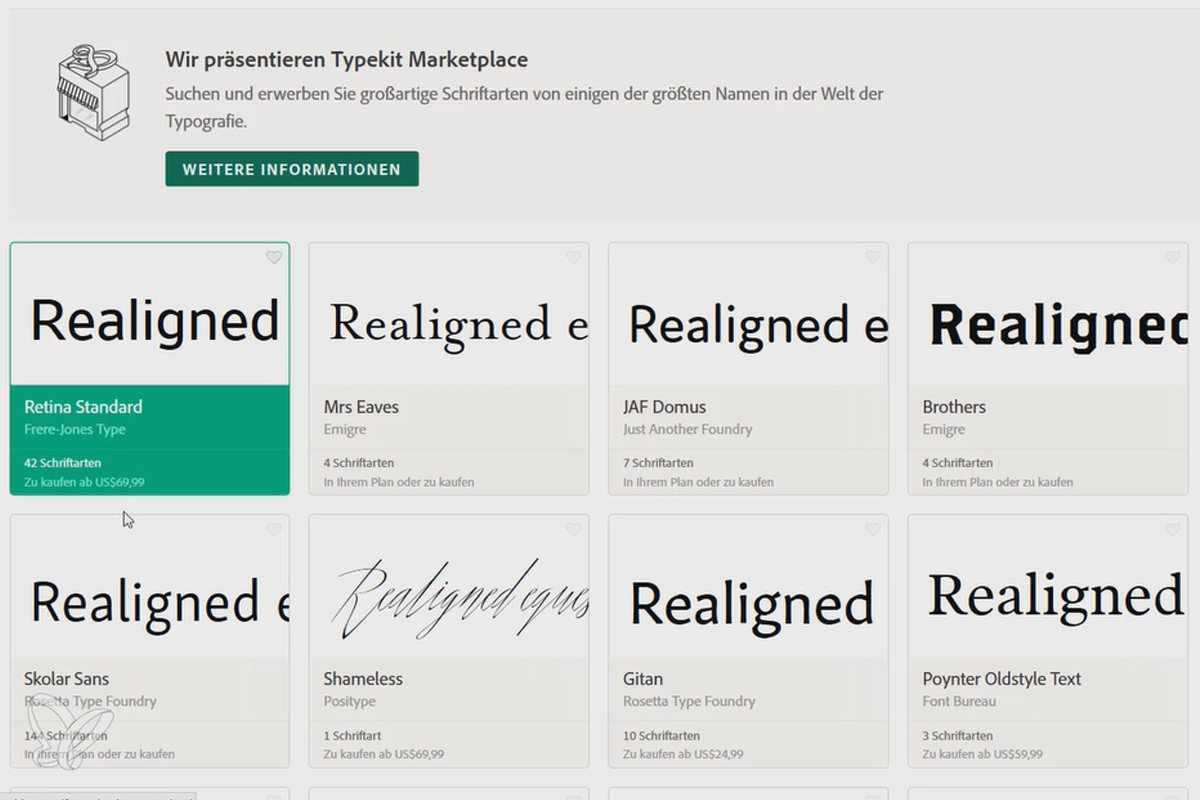Open Rosetta Type Foundry under Skolar Sans
This screenshot has width=1200, height=800.
click(x=90, y=702)
